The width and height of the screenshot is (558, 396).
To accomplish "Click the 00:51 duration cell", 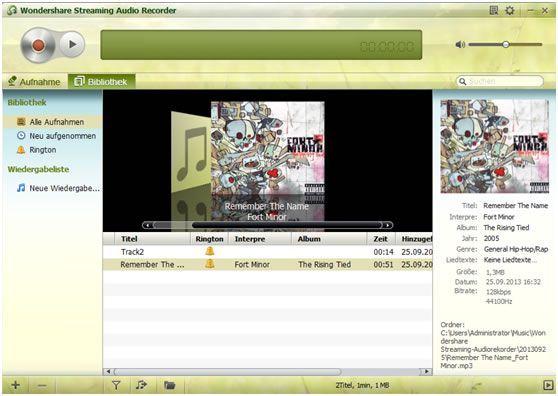I will pos(383,265).
